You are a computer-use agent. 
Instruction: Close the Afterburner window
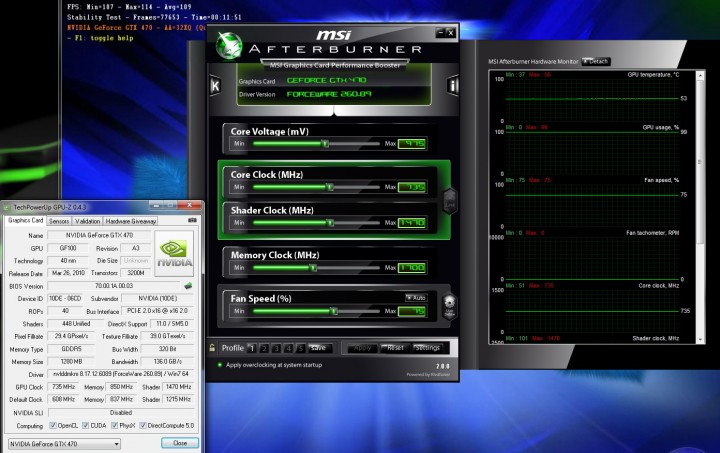click(450, 33)
